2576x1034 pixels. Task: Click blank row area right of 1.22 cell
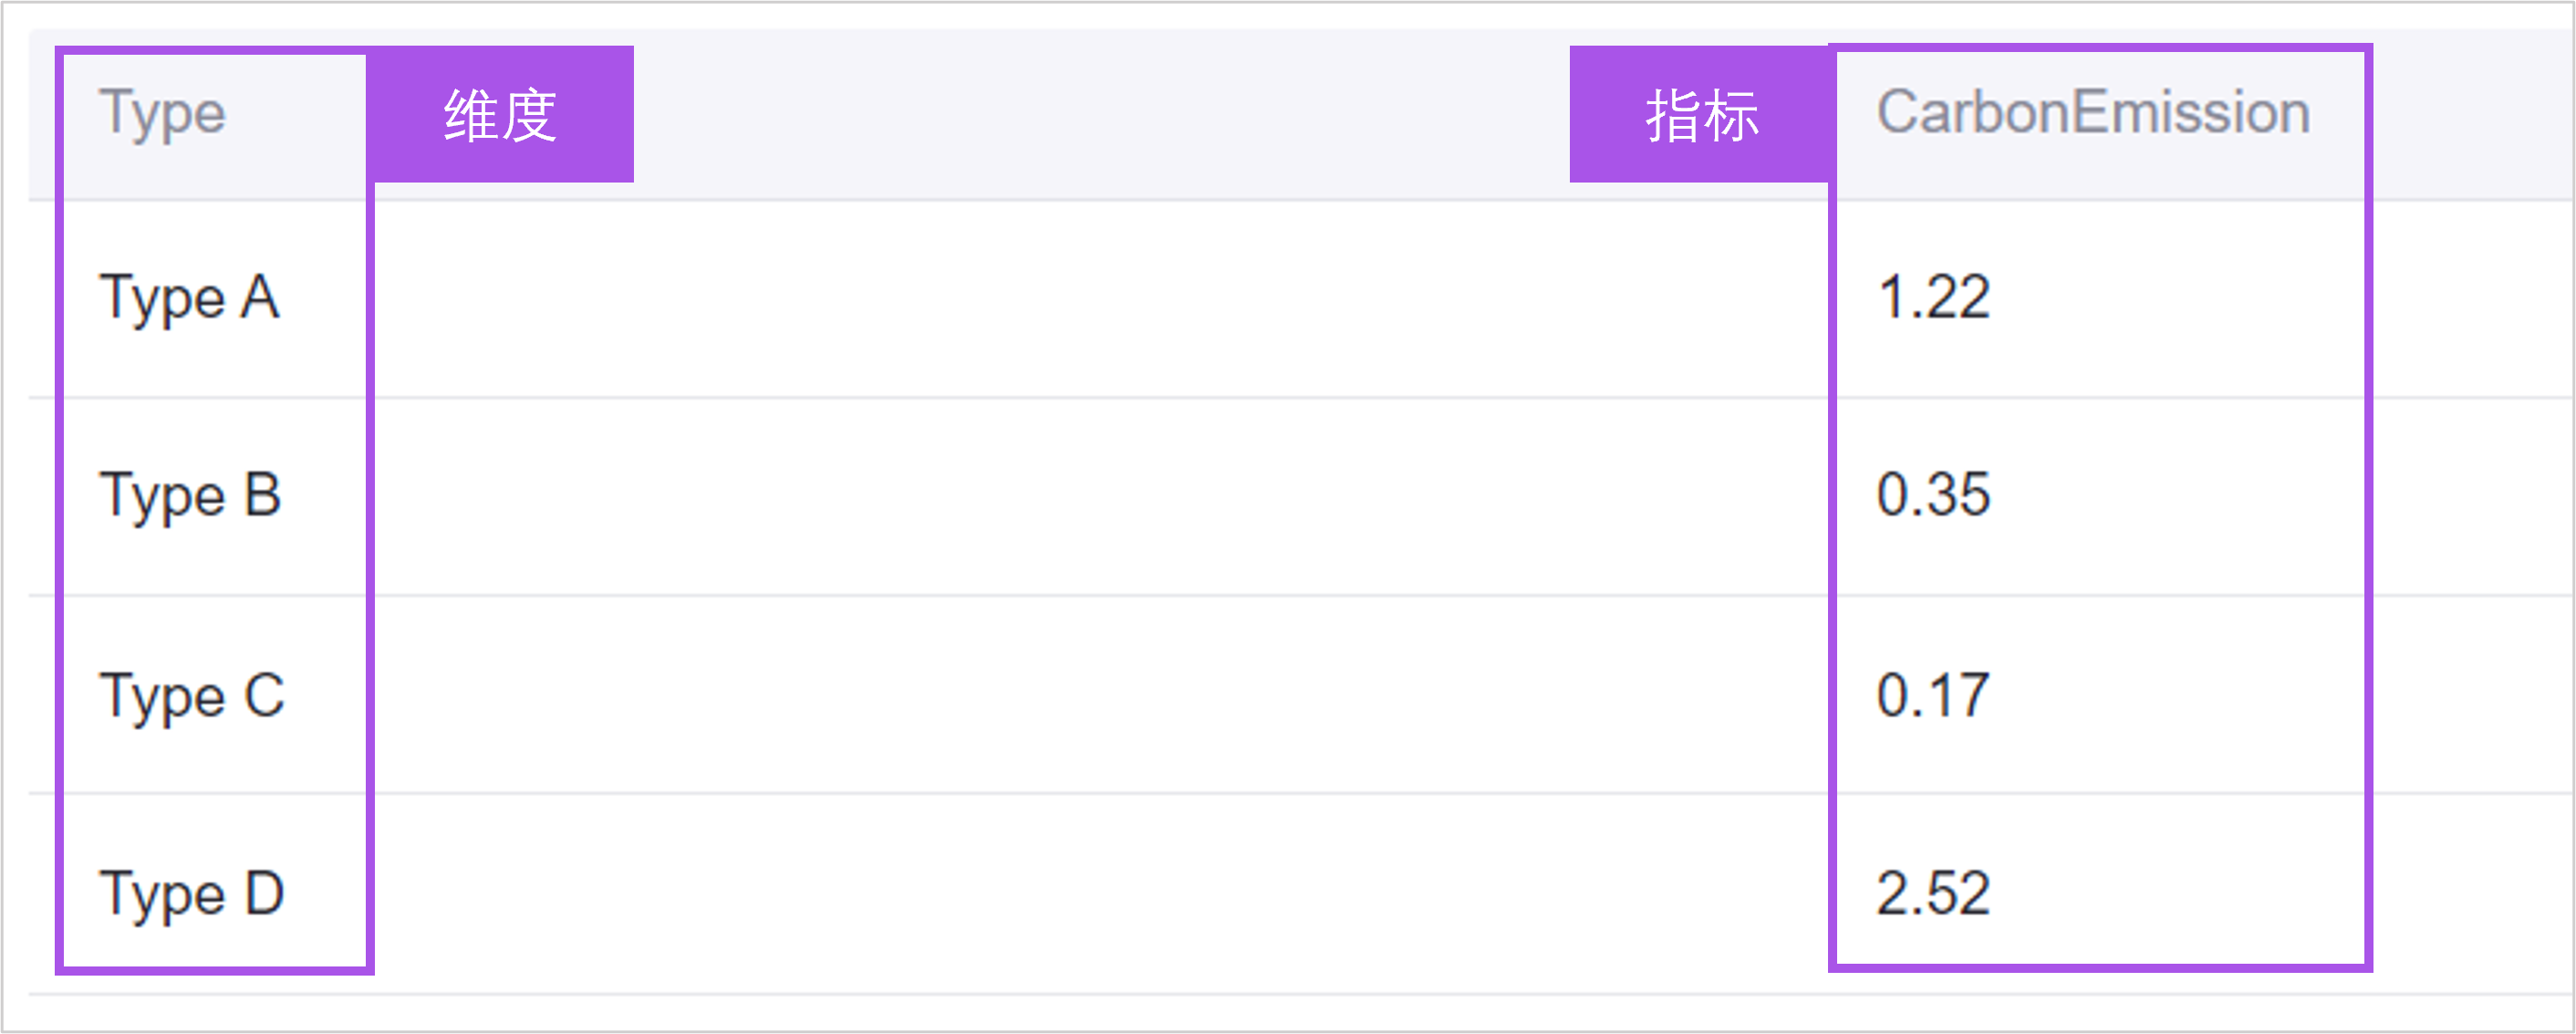tap(2470, 298)
